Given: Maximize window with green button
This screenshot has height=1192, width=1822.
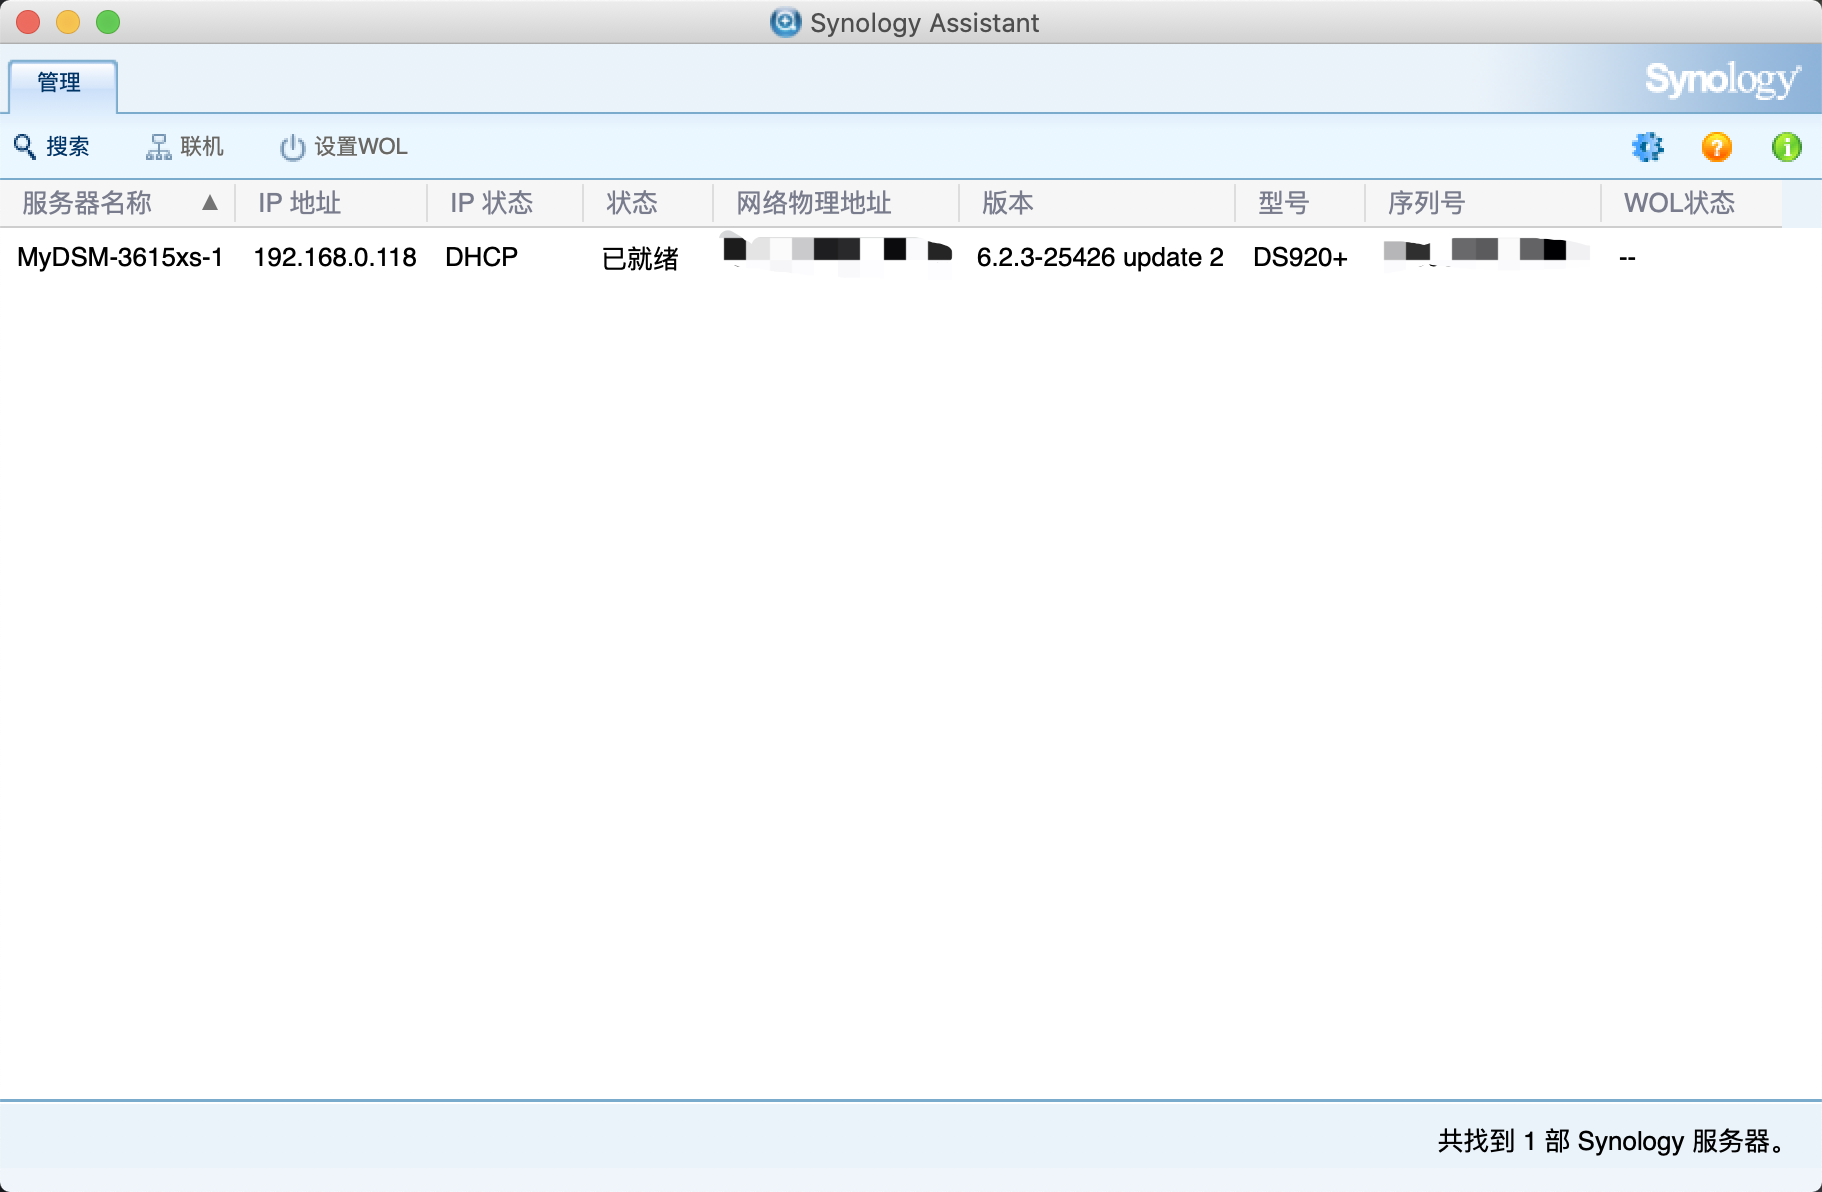Looking at the screenshot, I should pos(108,22).
